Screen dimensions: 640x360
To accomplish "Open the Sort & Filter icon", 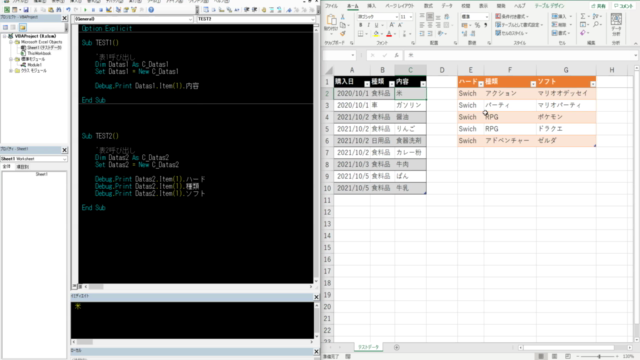I will [x=596, y=16].
